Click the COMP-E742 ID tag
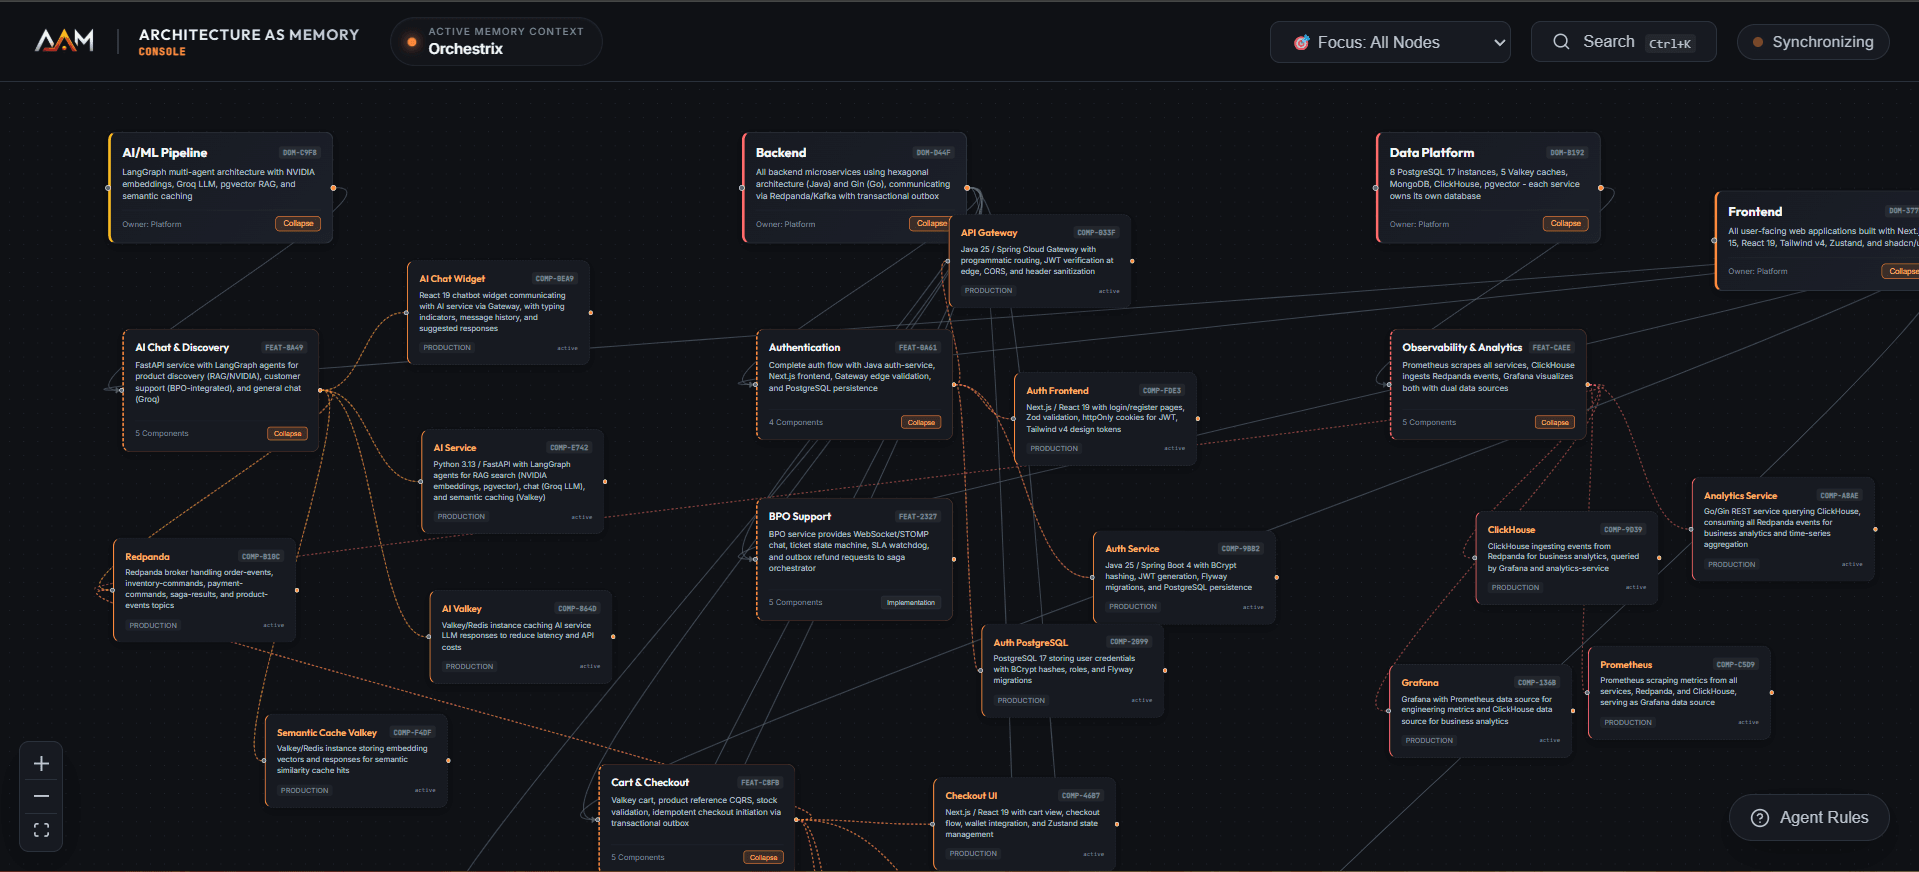This screenshot has width=1919, height=872. [569, 448]
